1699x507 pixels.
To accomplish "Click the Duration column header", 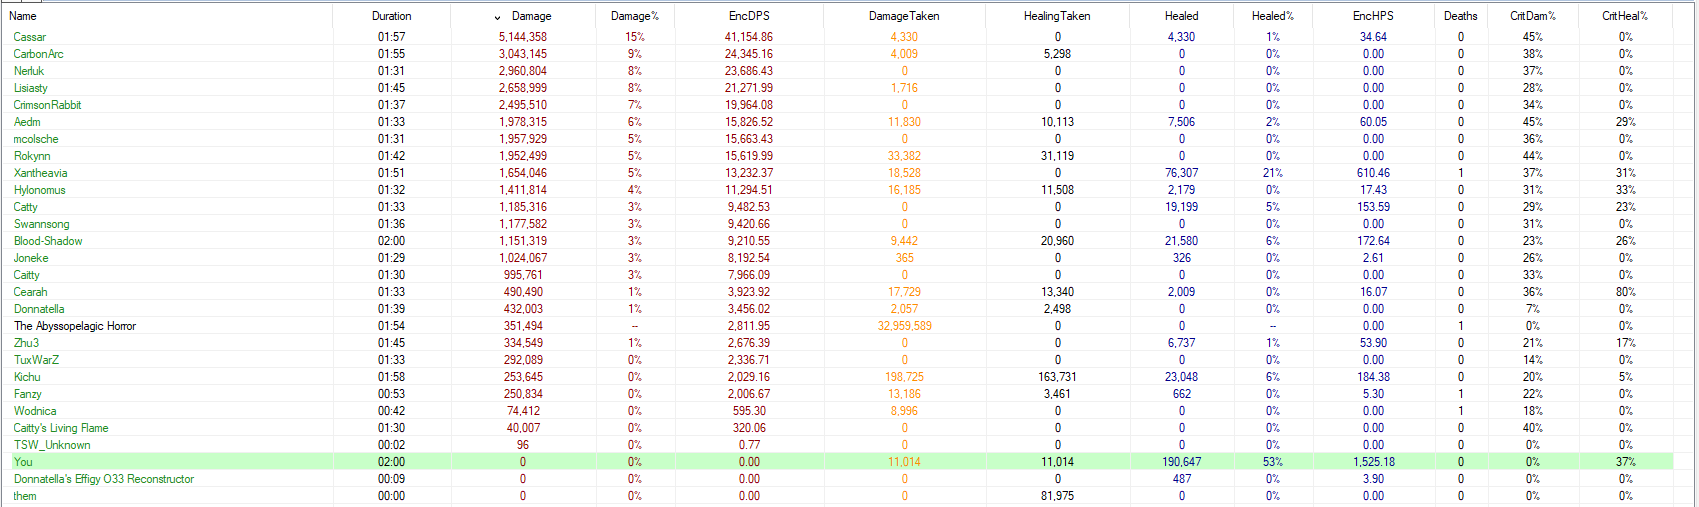I will 391,16.
